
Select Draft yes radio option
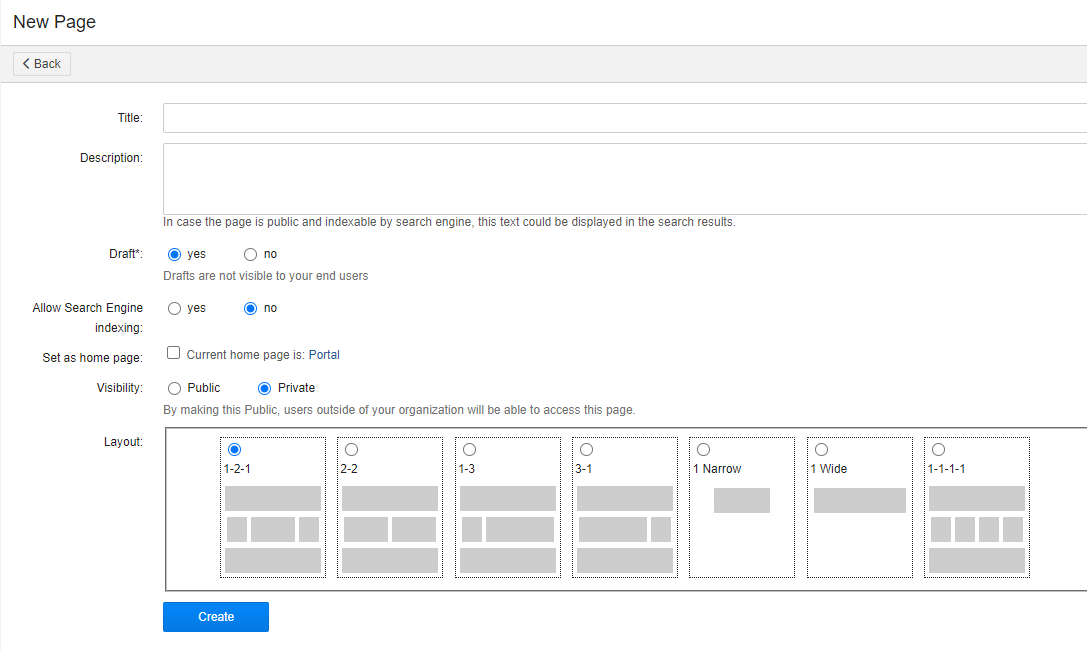point(175,254)
